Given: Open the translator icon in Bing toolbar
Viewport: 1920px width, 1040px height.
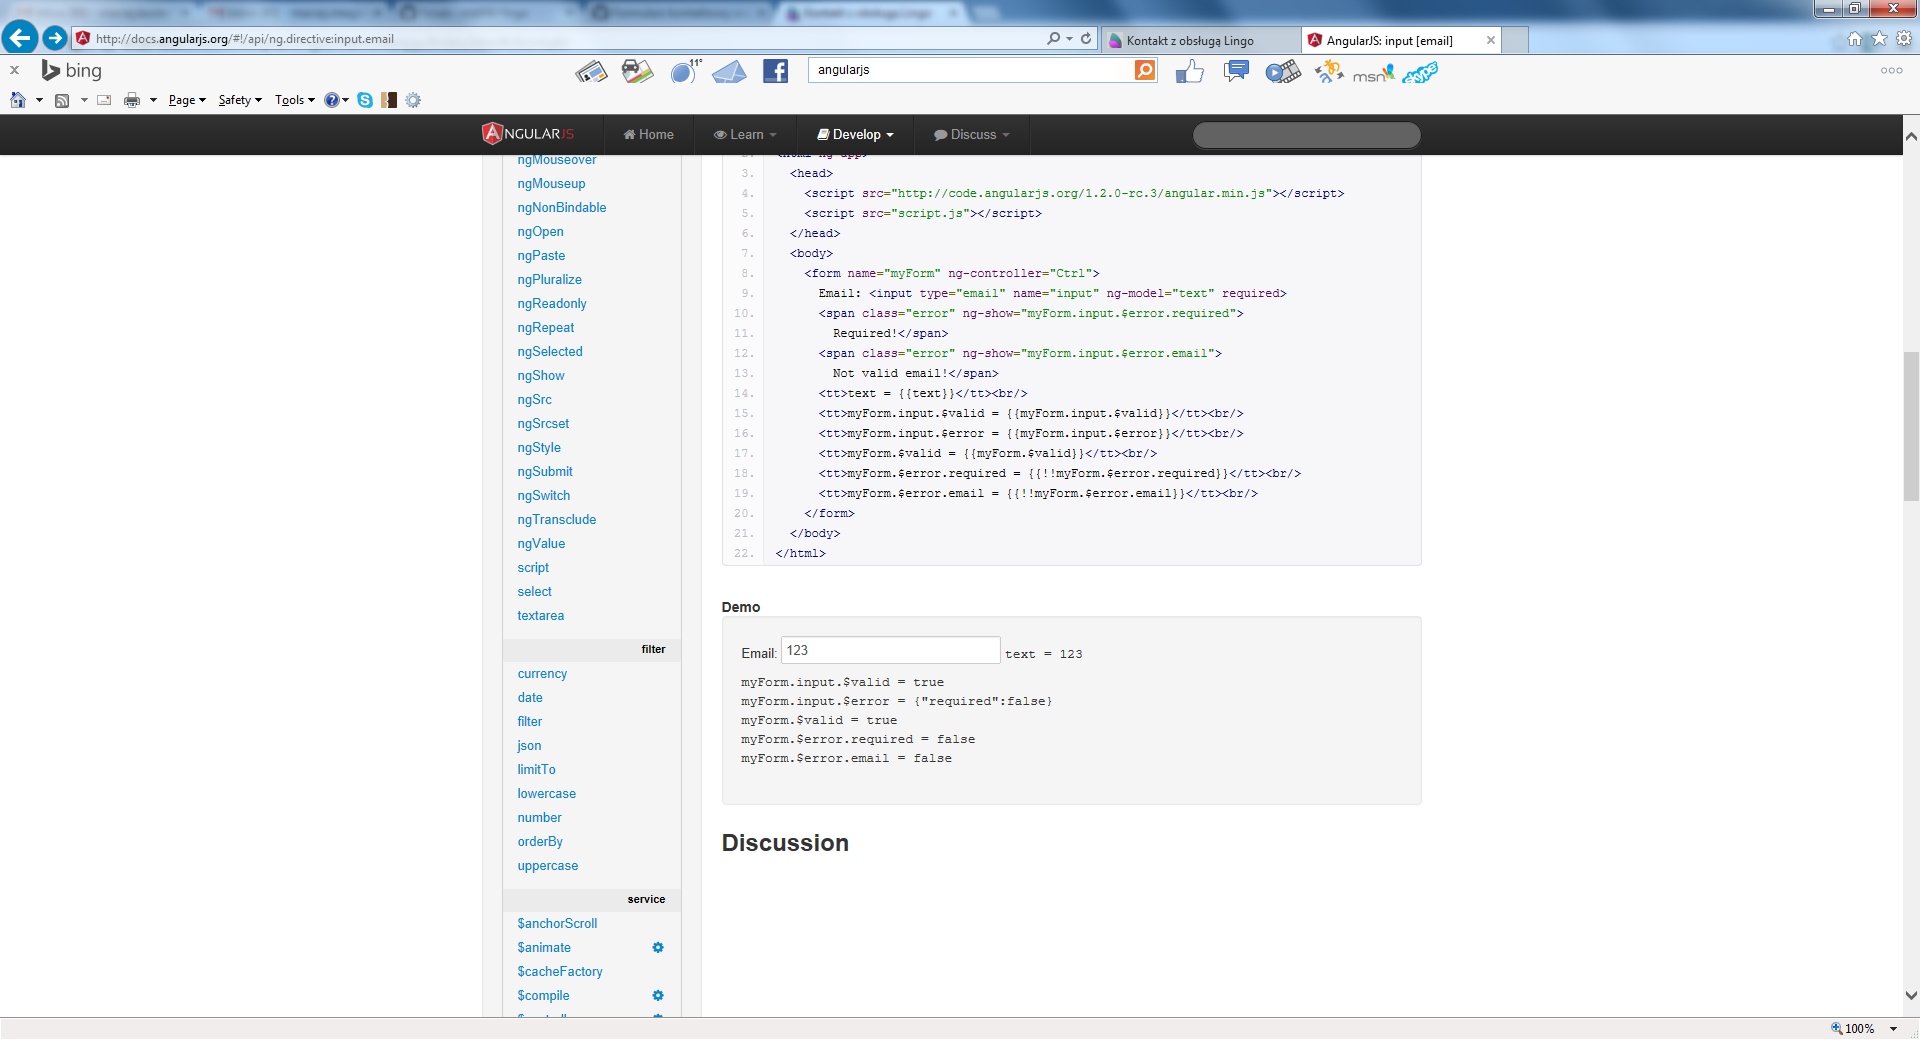Looking at the screenshot, I should 1329,71.
